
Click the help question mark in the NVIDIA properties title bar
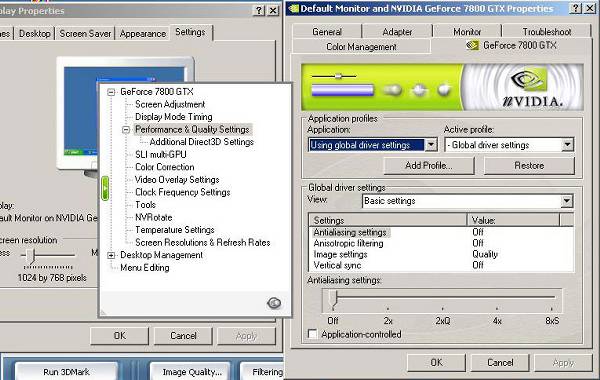coord(576,8)
